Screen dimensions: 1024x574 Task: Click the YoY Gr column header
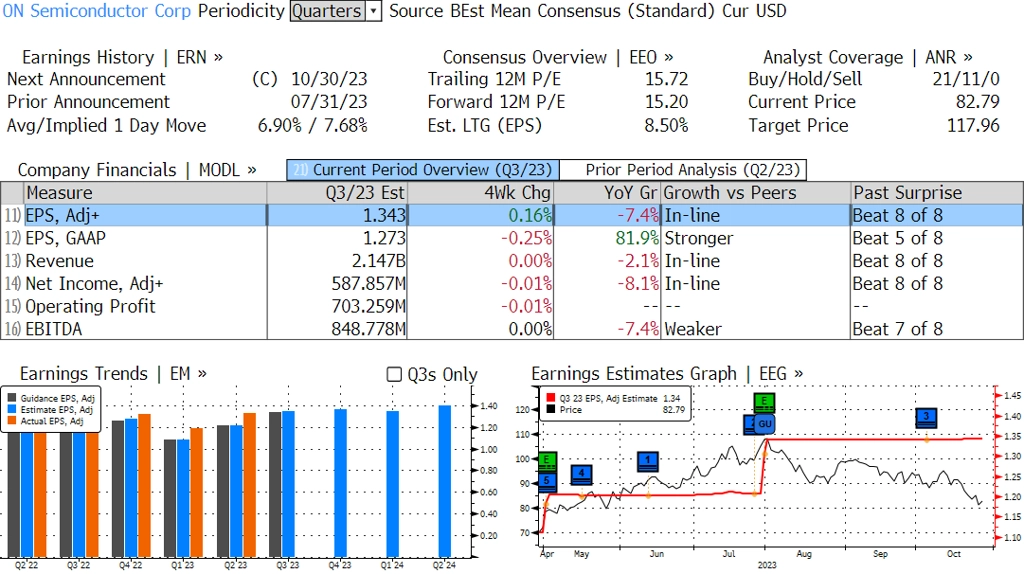click(x=607, y=193)
